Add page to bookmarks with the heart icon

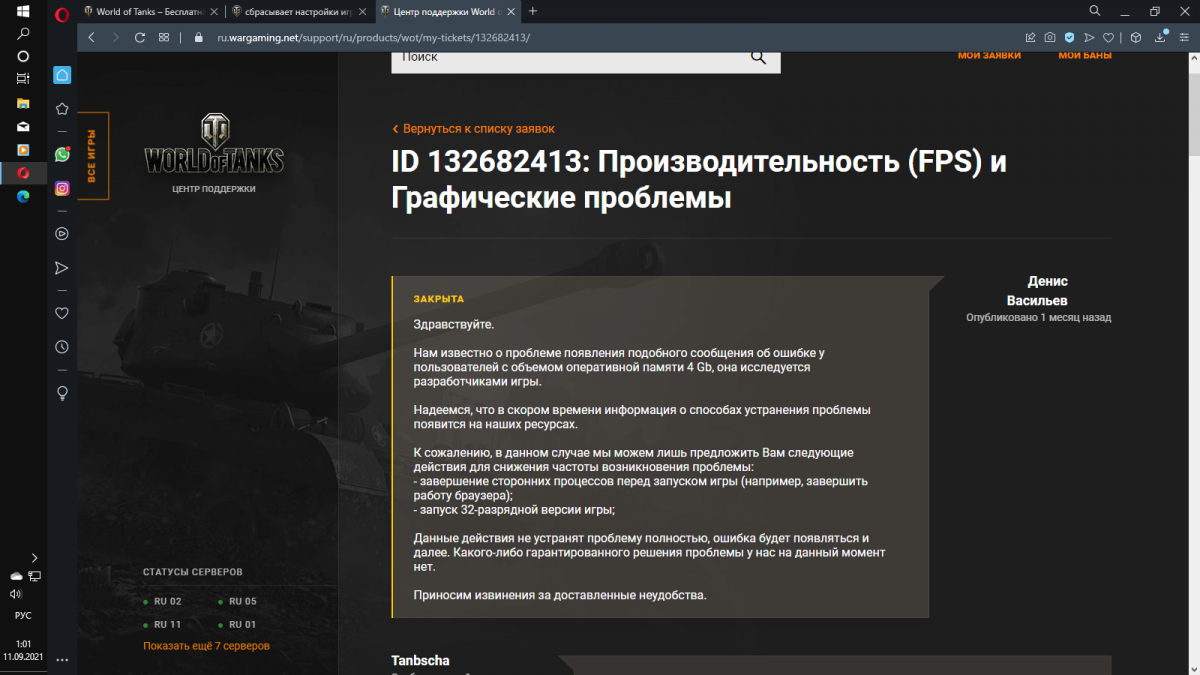[1108, 37]
